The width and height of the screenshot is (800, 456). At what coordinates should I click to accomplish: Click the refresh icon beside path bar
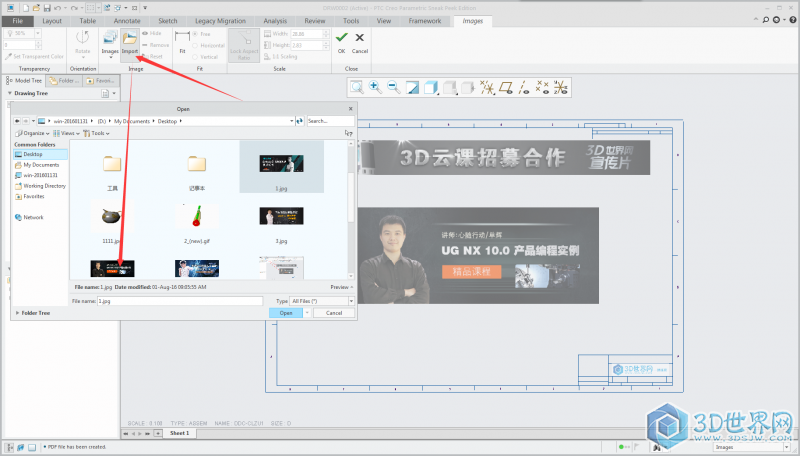coord(299,121)
